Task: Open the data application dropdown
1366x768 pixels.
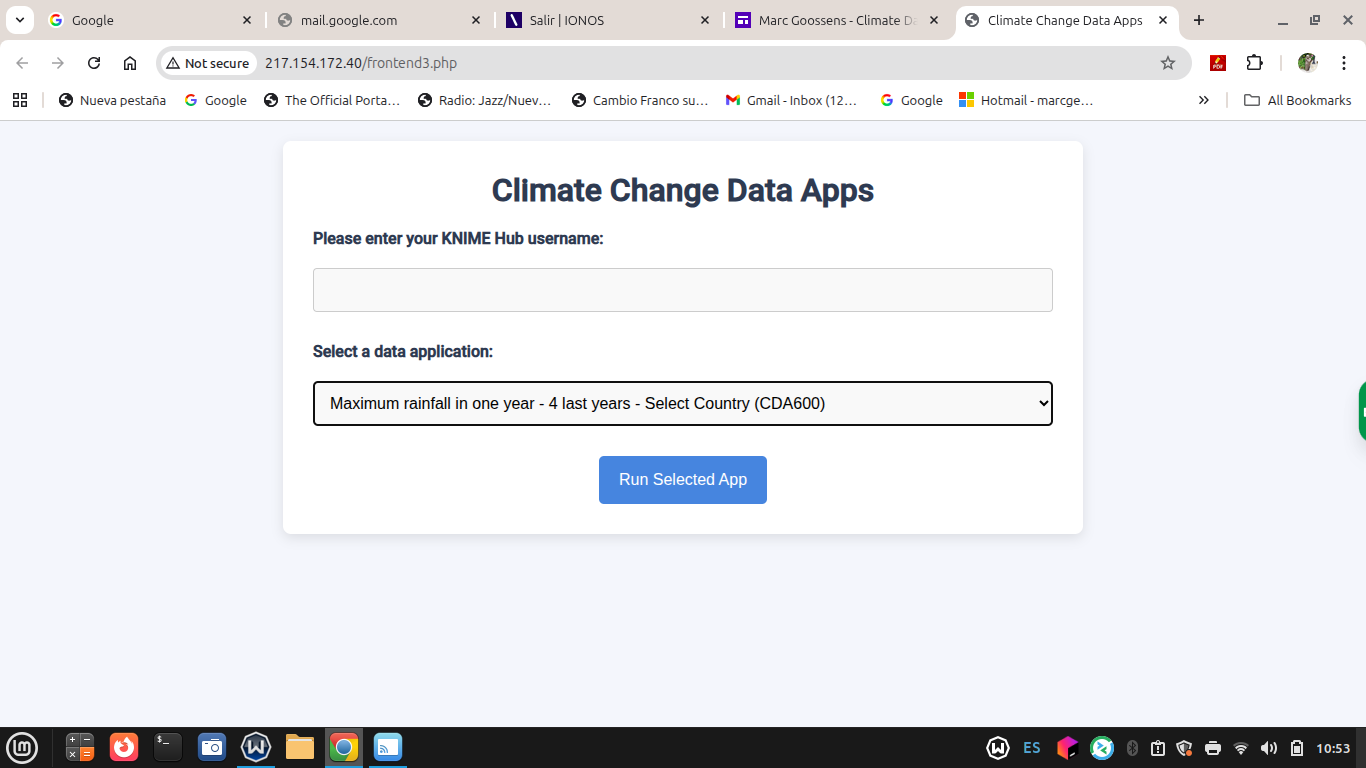Action: click(x=682, y=403)
